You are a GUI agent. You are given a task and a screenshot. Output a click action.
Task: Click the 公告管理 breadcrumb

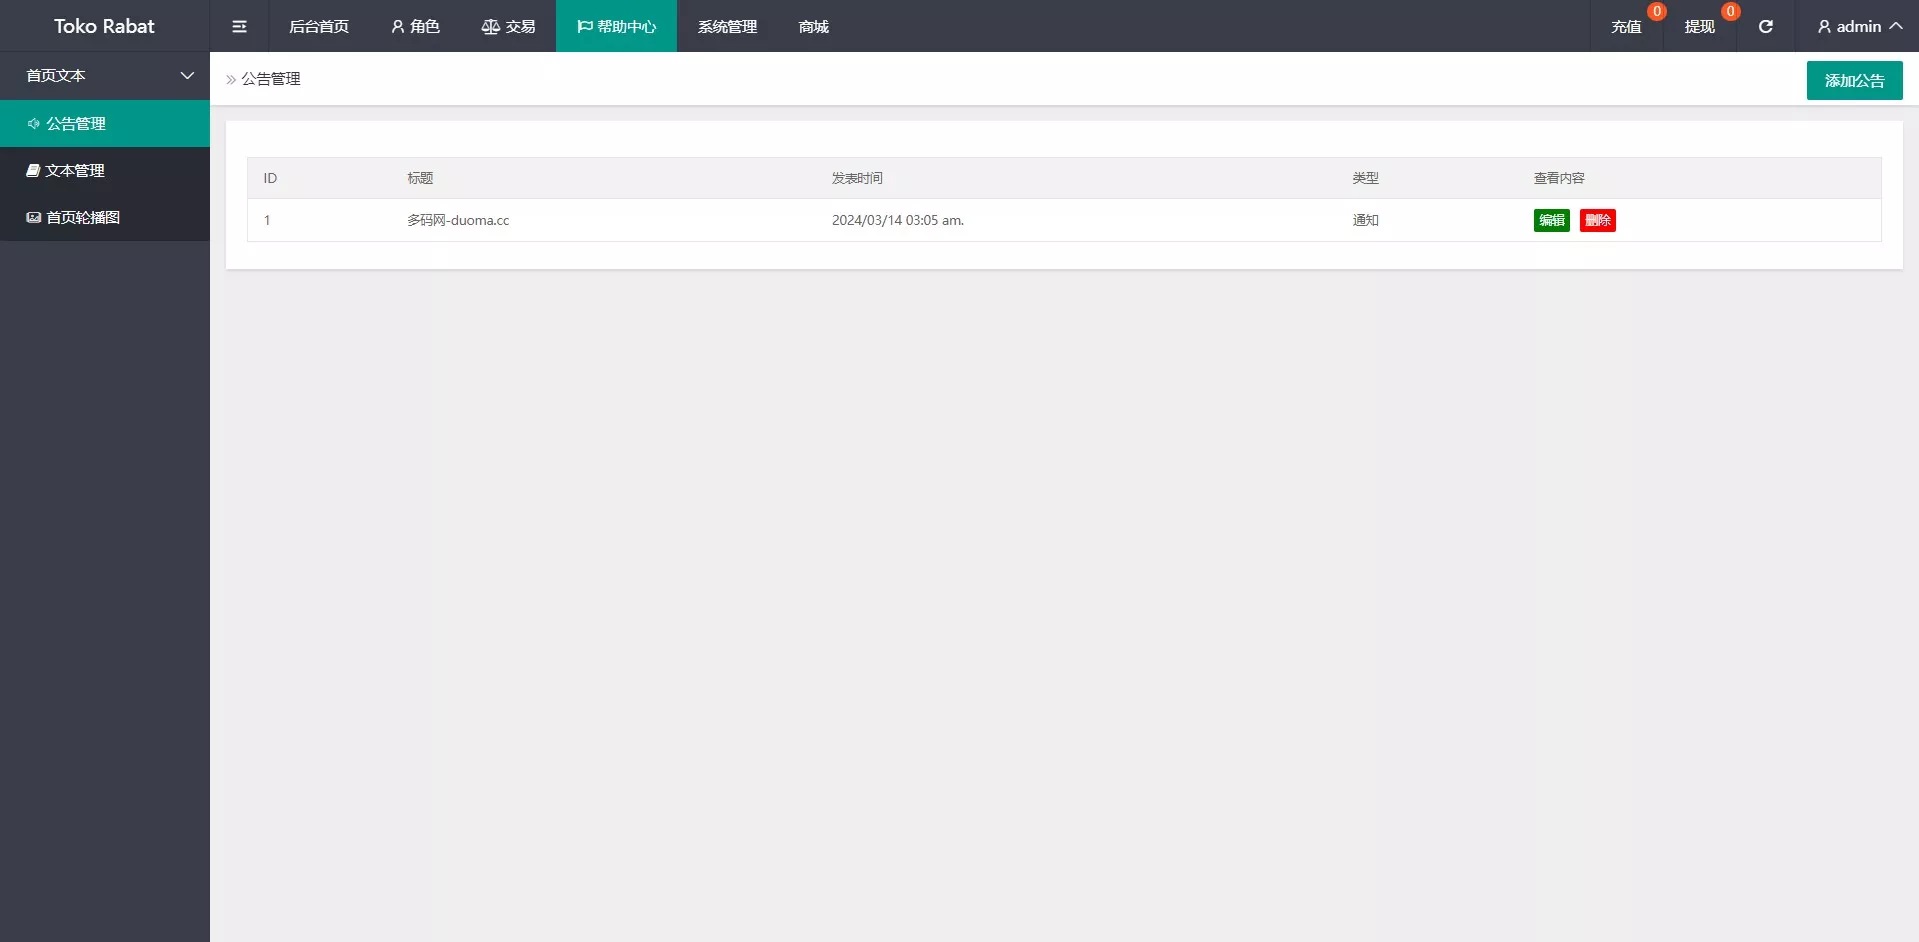[270, 79]
